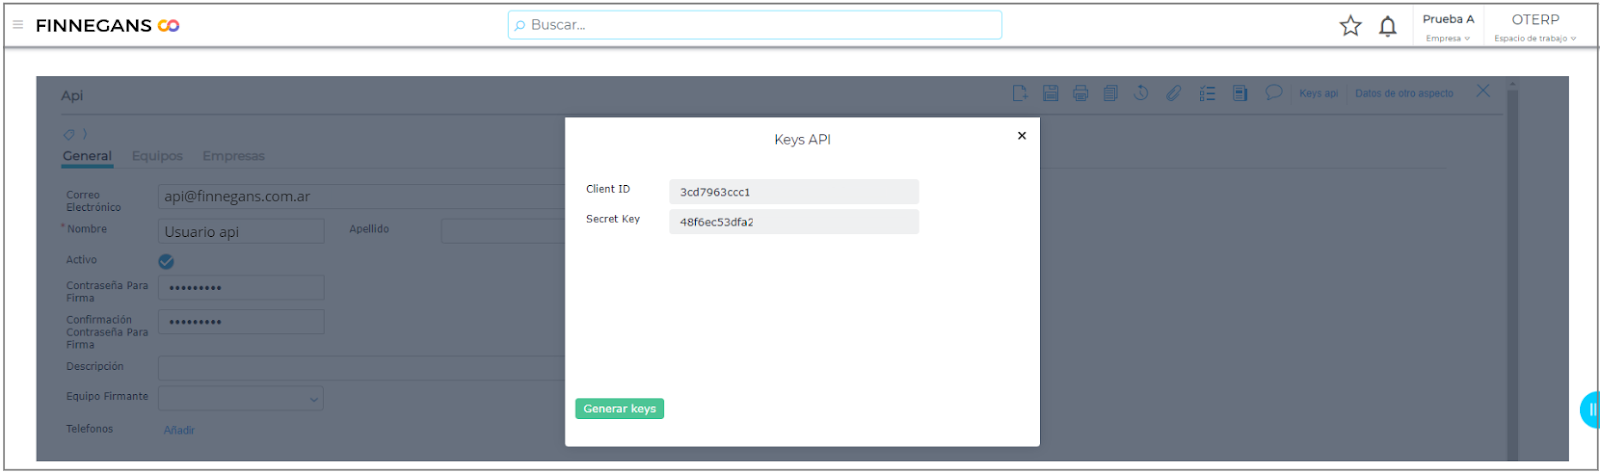The image size is (1600, 474).
Task: Switch to the Equipos tab
Action: [157, 156]
